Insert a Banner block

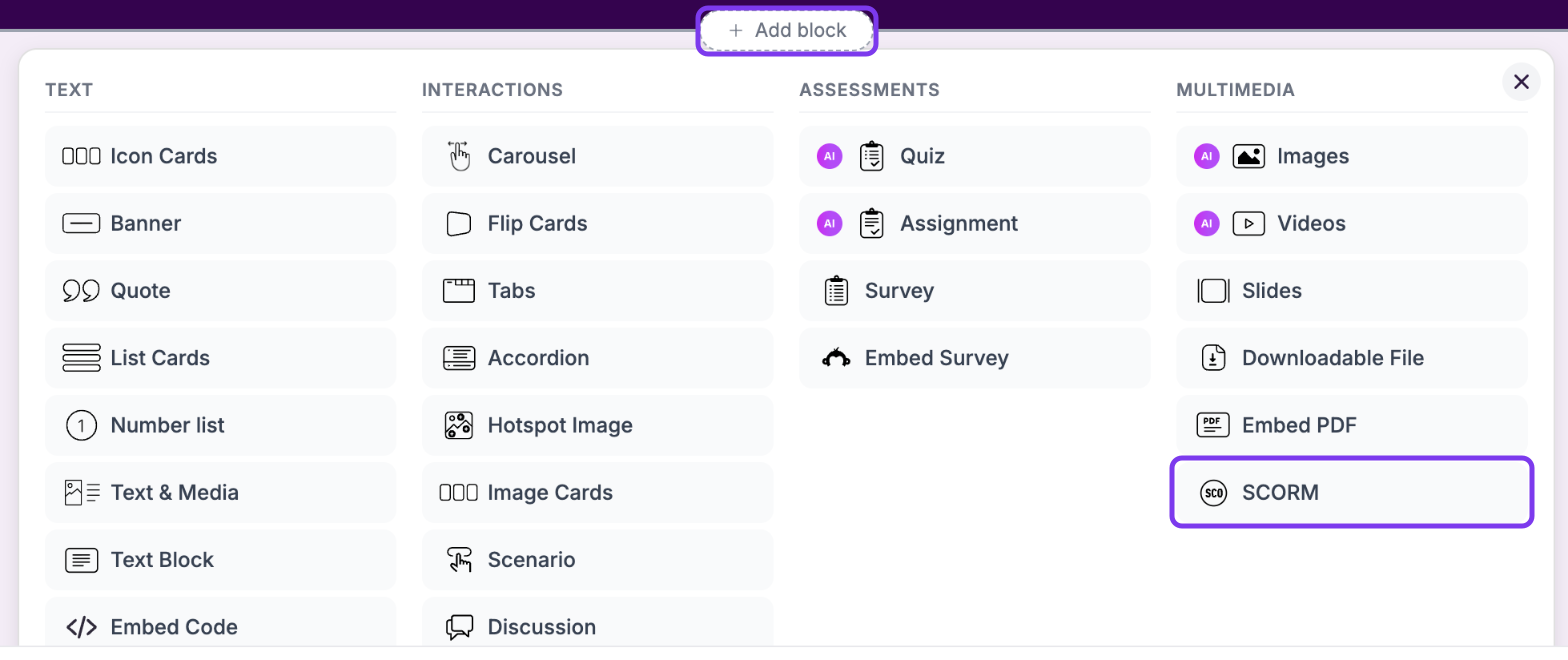point(220,223)
